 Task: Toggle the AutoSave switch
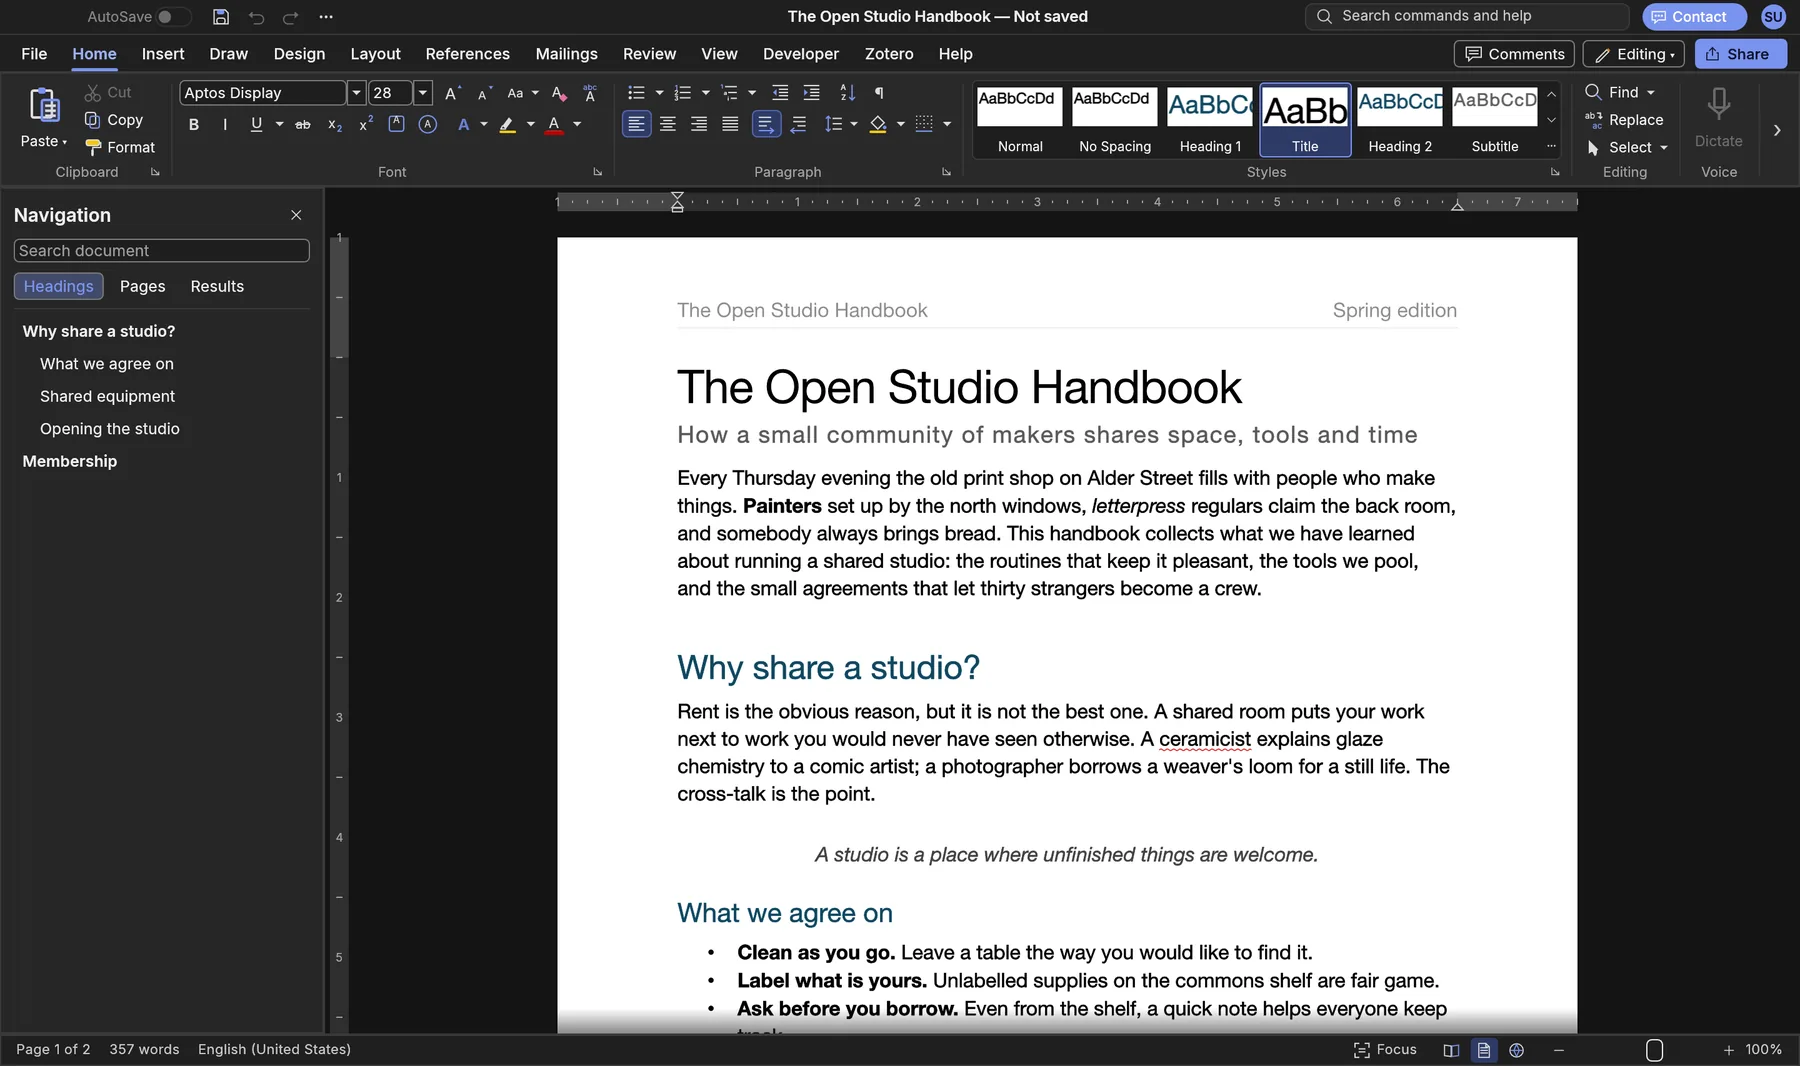172,17
